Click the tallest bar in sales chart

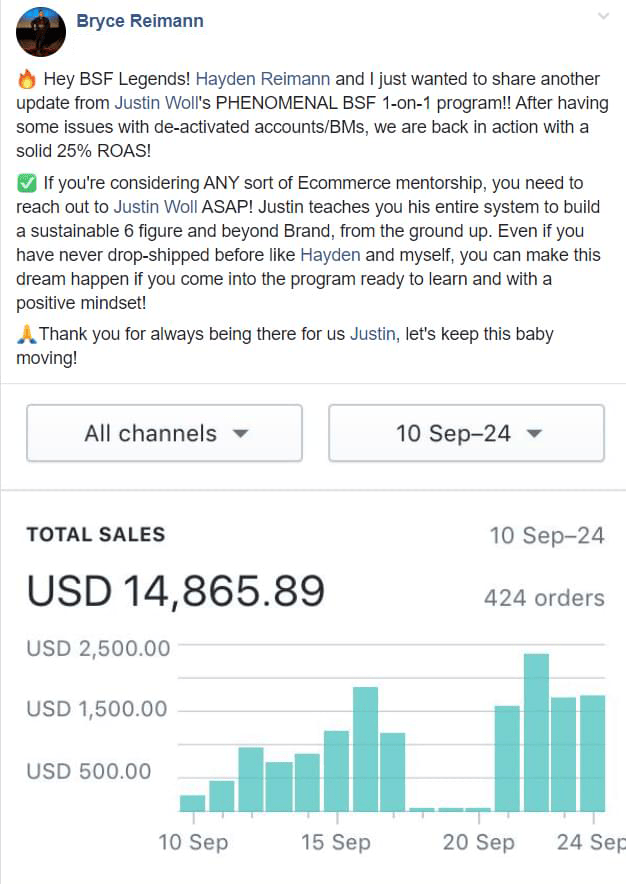tap(536, 732)
